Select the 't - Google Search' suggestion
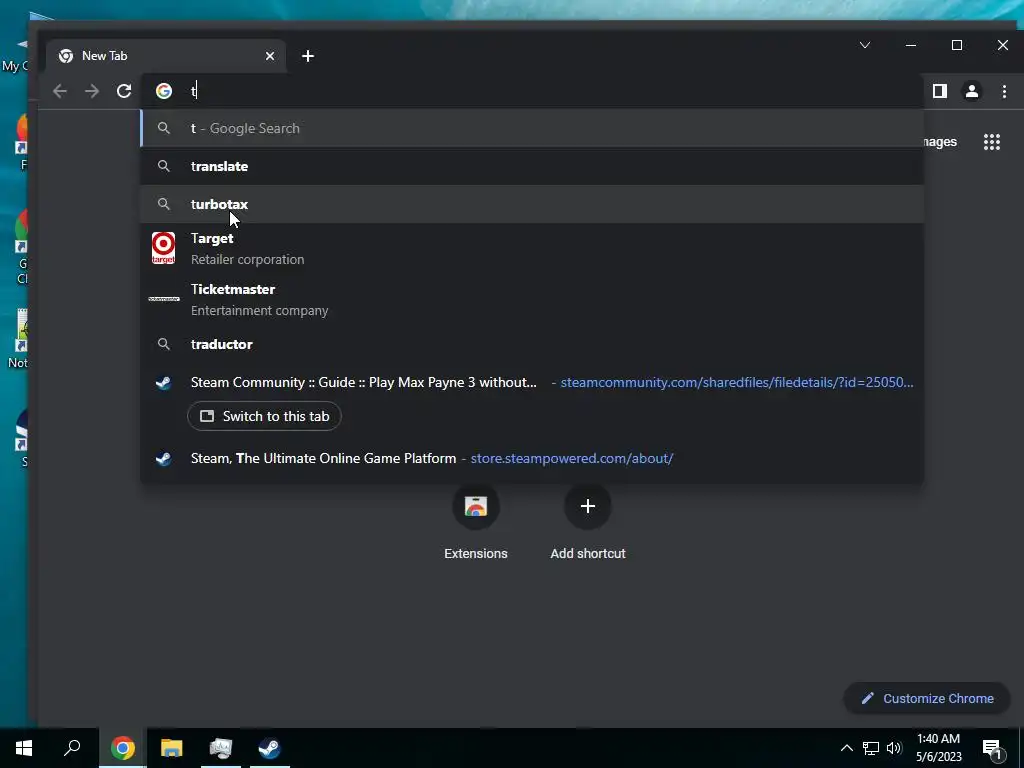Screen dimensions: 1024x768 [532, 128]
